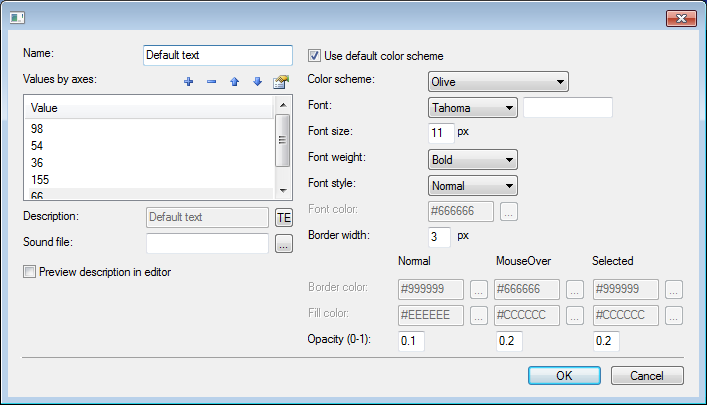Move value down with the down arrow
Image resolution: width=707 pixels, height=405 pixels.
point(257,82)
